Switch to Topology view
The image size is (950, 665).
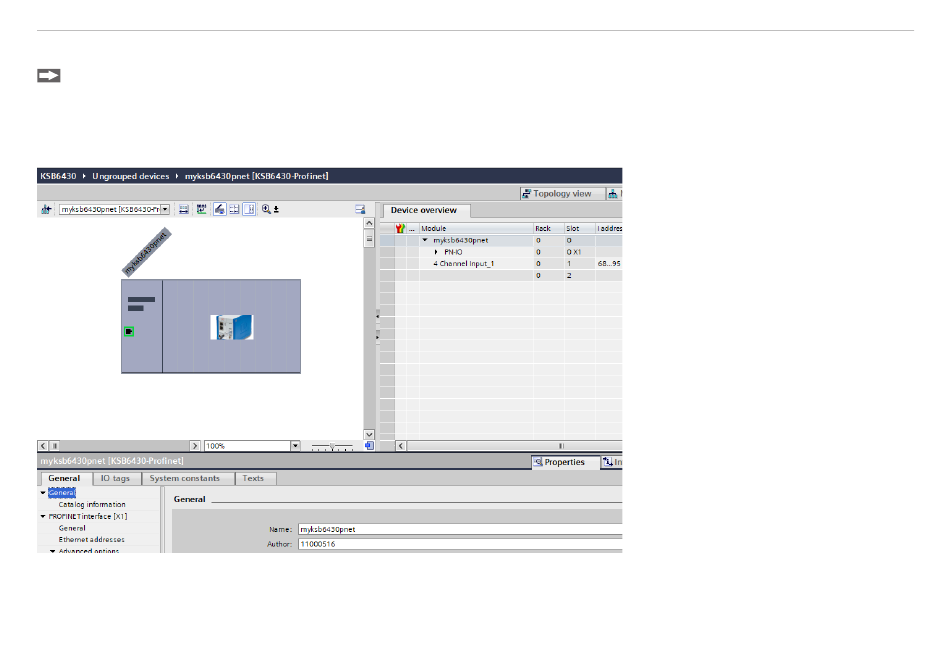click(556, 193)
